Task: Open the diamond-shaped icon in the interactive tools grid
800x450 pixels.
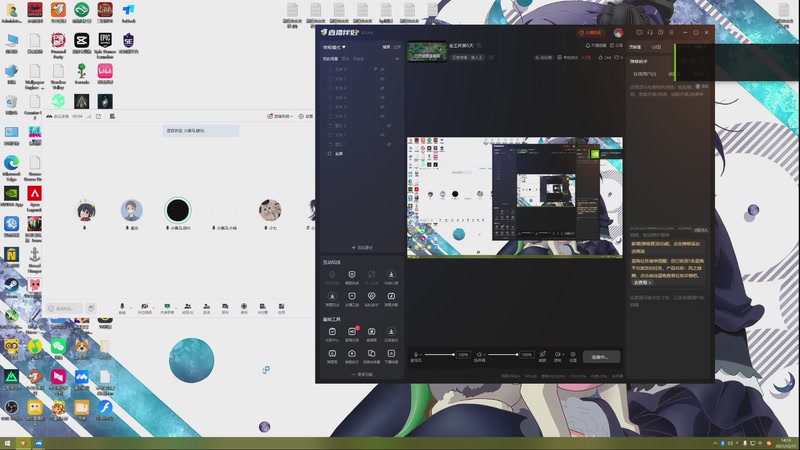Action: [x=371, y=296]
